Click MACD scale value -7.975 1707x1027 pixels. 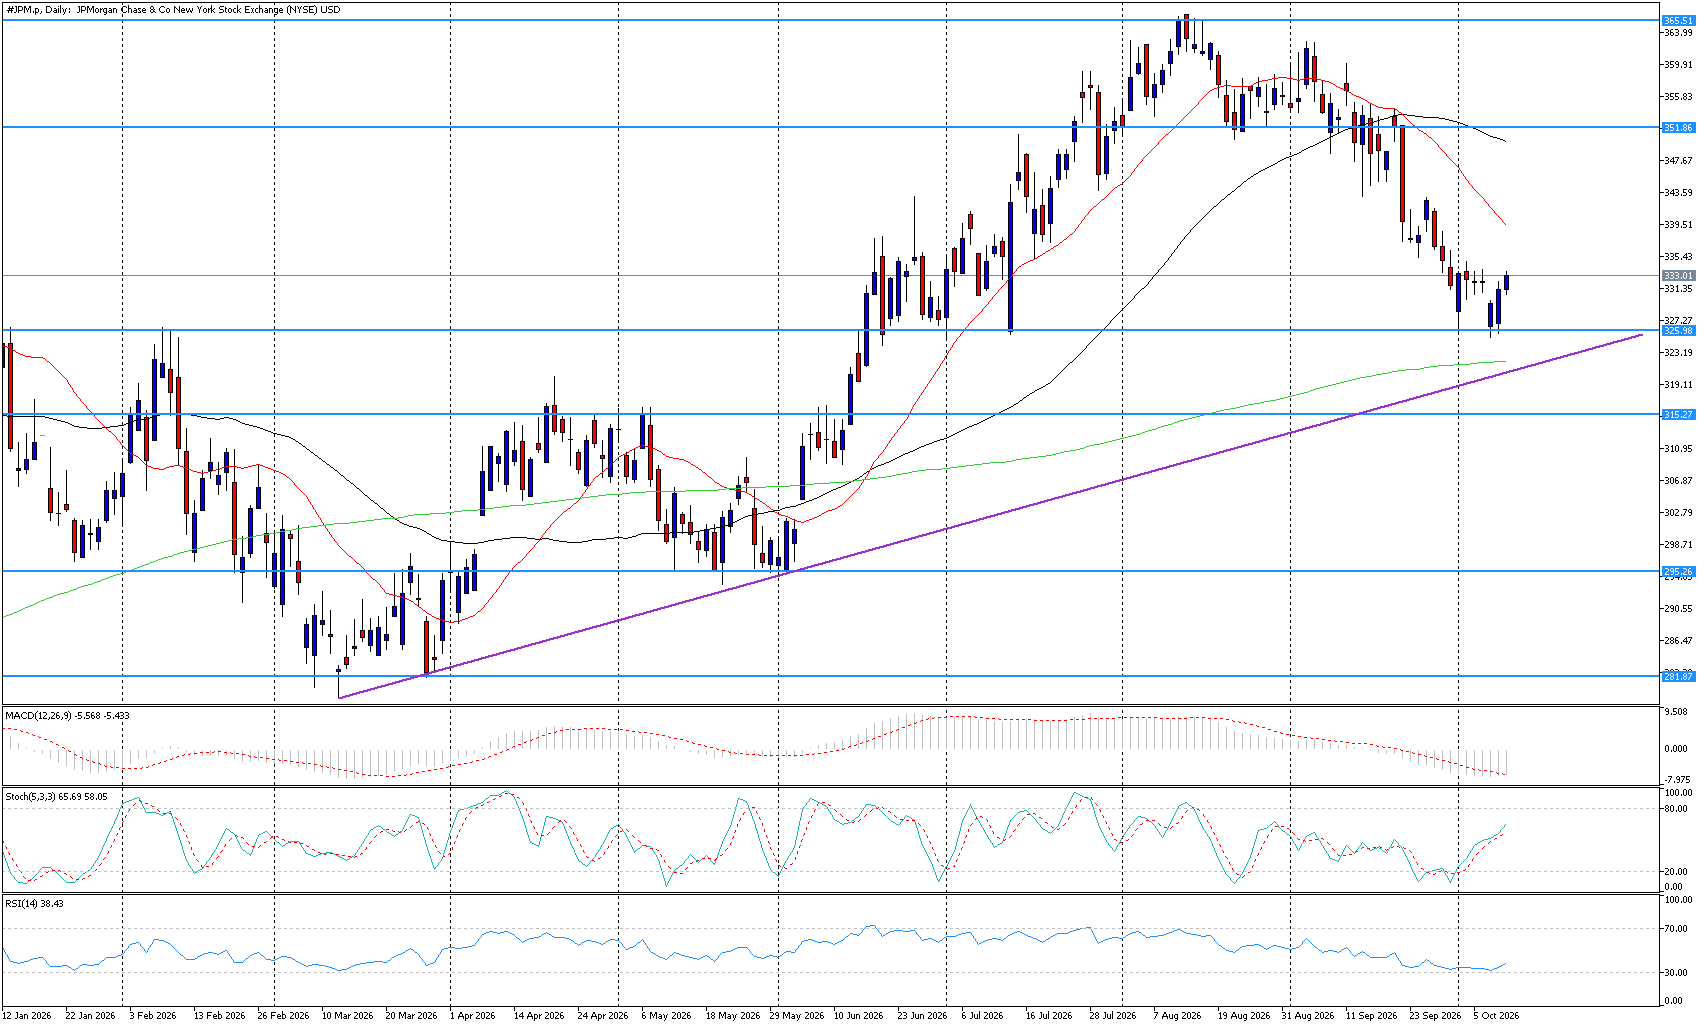pos(1676,780)
